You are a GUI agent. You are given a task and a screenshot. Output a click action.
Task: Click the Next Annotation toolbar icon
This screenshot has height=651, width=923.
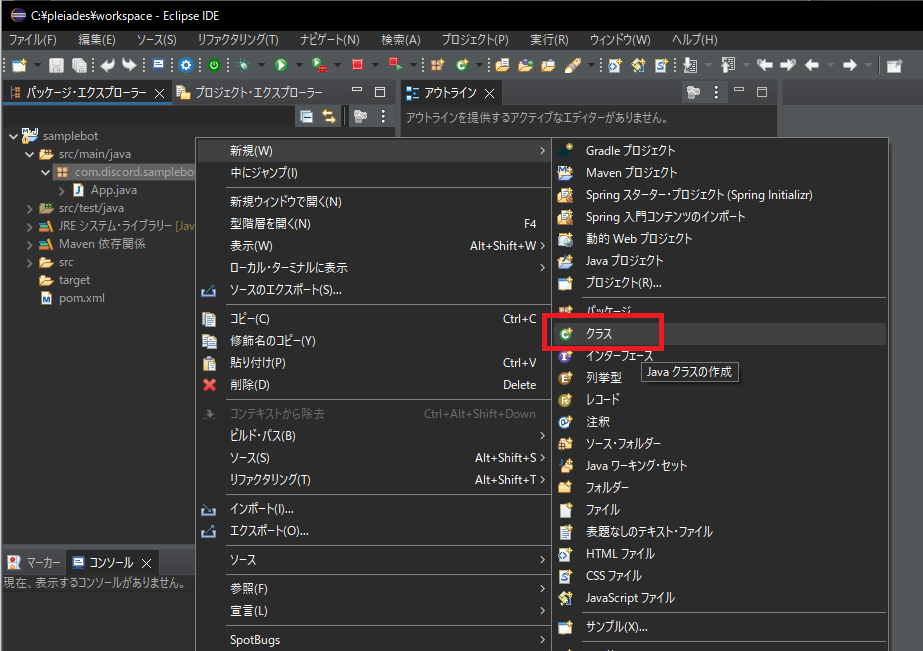[x=690, y=65]
